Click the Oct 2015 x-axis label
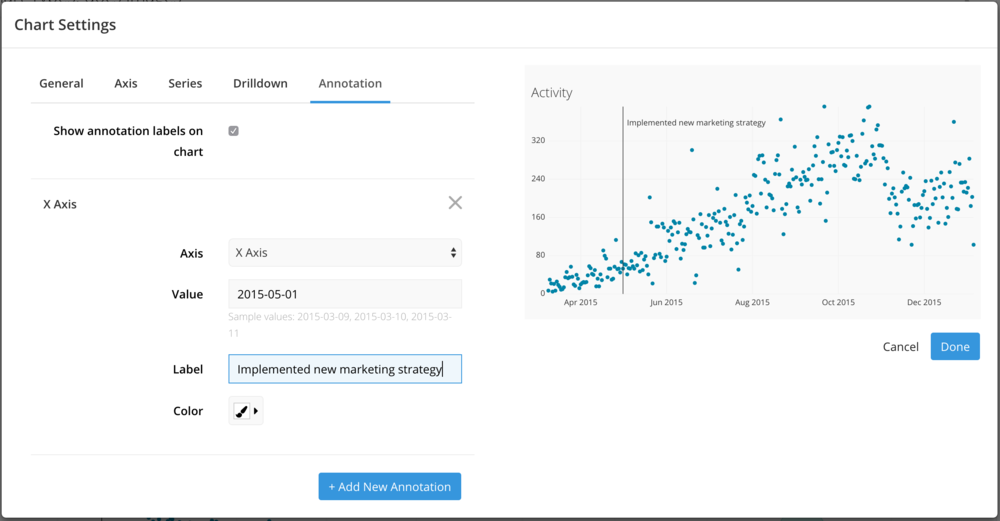The width and height of the screenshot is (1000, 521). tap(838, 302)
